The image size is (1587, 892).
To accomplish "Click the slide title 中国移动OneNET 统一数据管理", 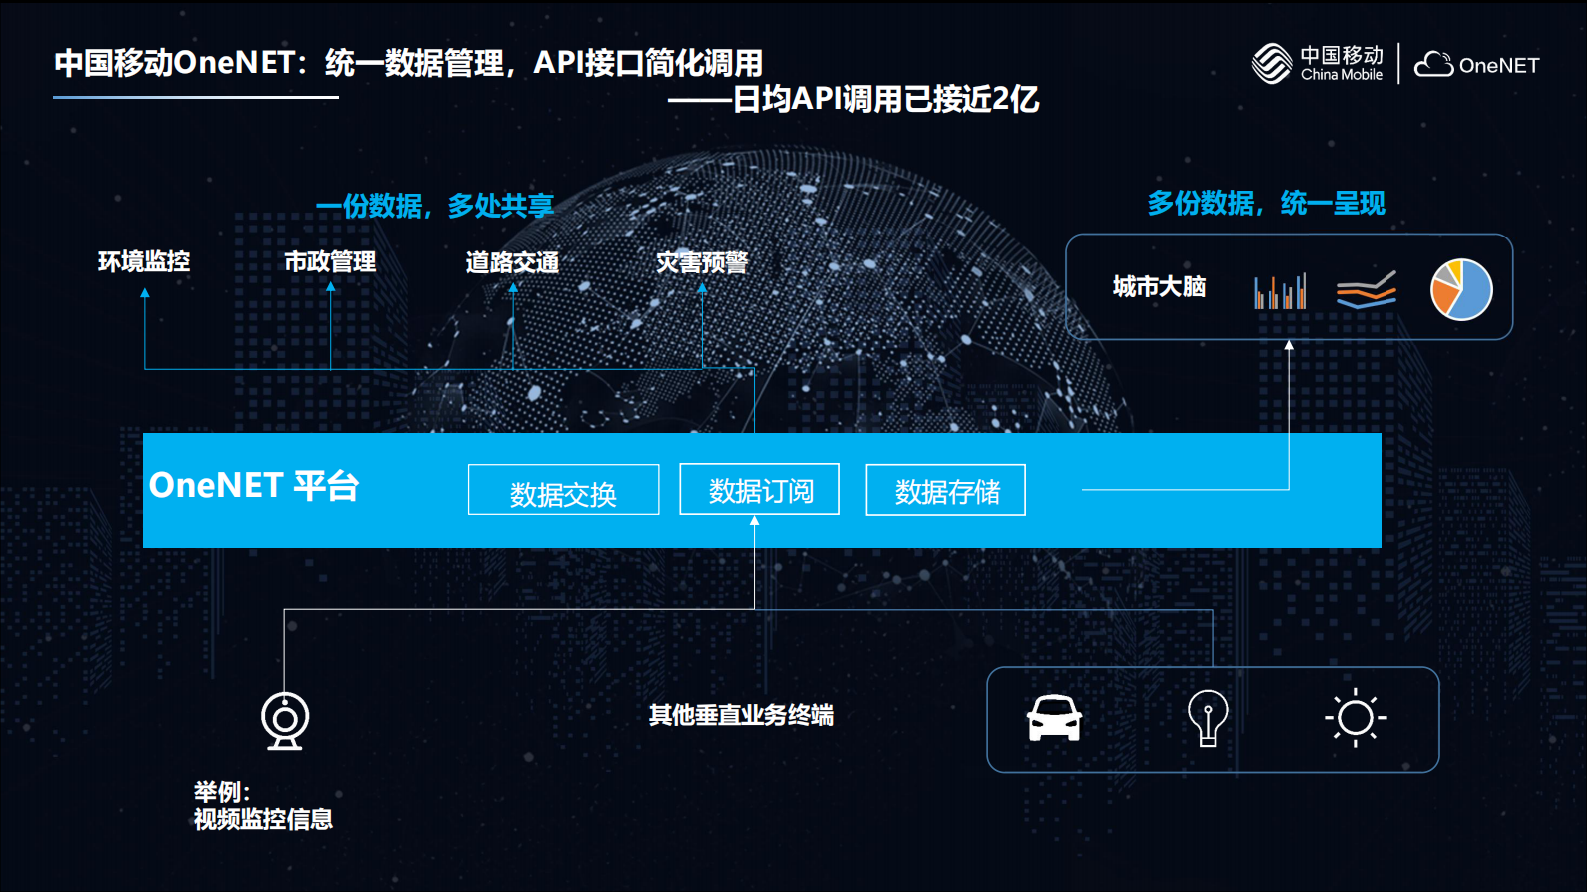I will click(x=408, y=63).
